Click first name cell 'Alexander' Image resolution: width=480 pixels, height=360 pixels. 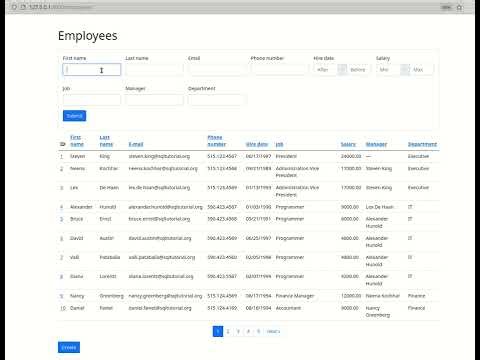pyautogui.click(x=81, y=207)
